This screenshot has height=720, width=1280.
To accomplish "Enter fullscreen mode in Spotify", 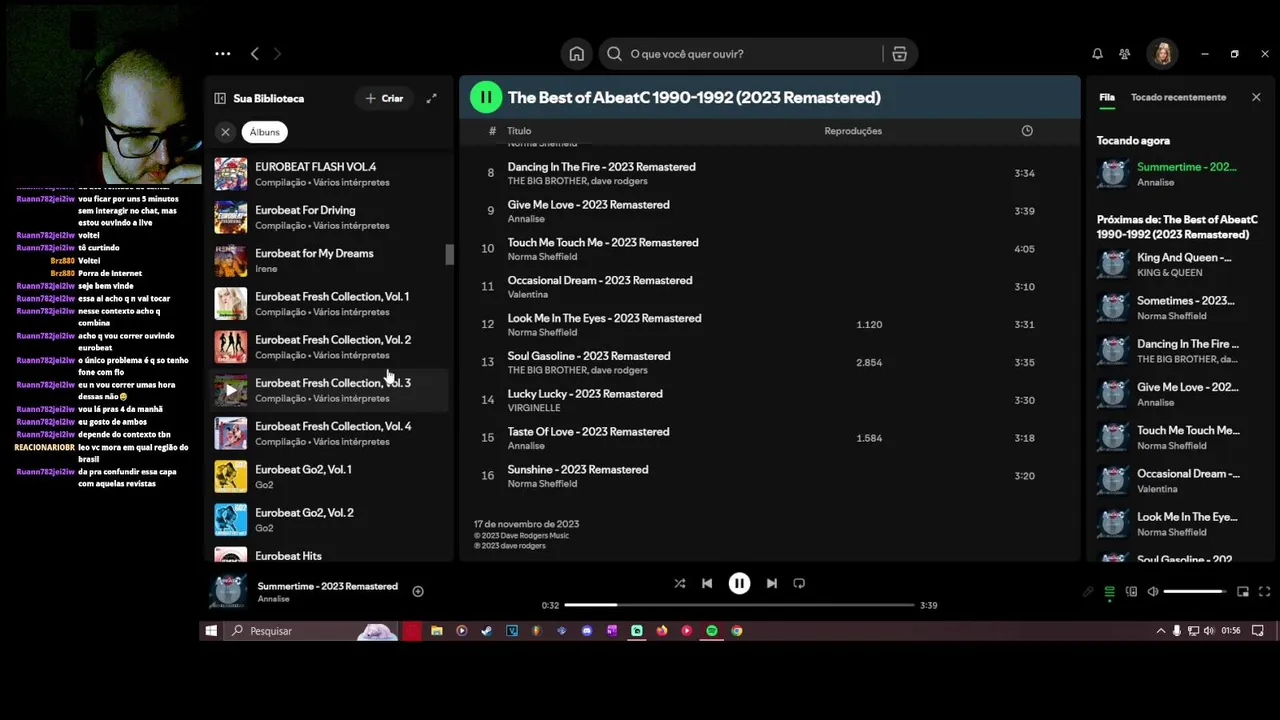I will [1264, 592].
